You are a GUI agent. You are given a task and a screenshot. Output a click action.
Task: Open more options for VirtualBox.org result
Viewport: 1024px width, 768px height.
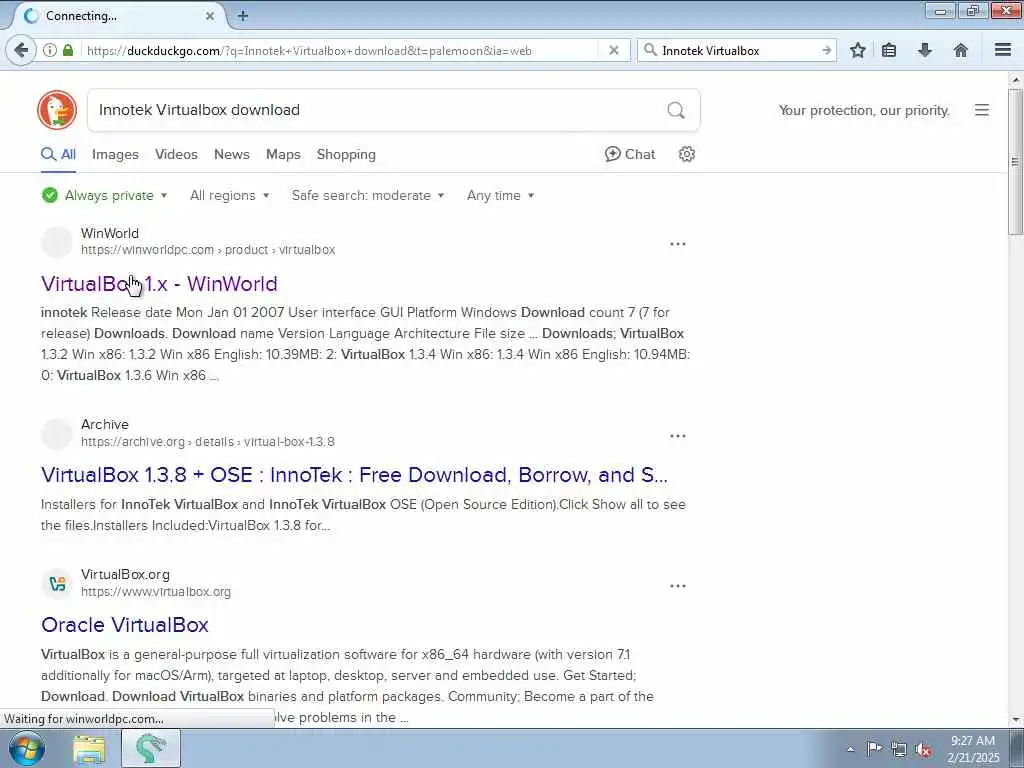678,586
